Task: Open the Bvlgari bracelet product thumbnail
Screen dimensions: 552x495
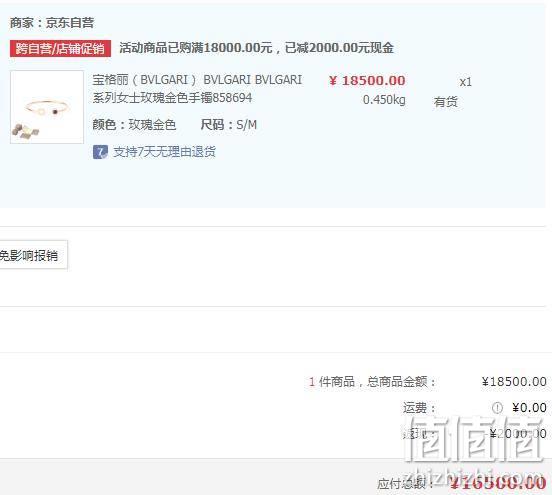Action: tap(47, 107)
